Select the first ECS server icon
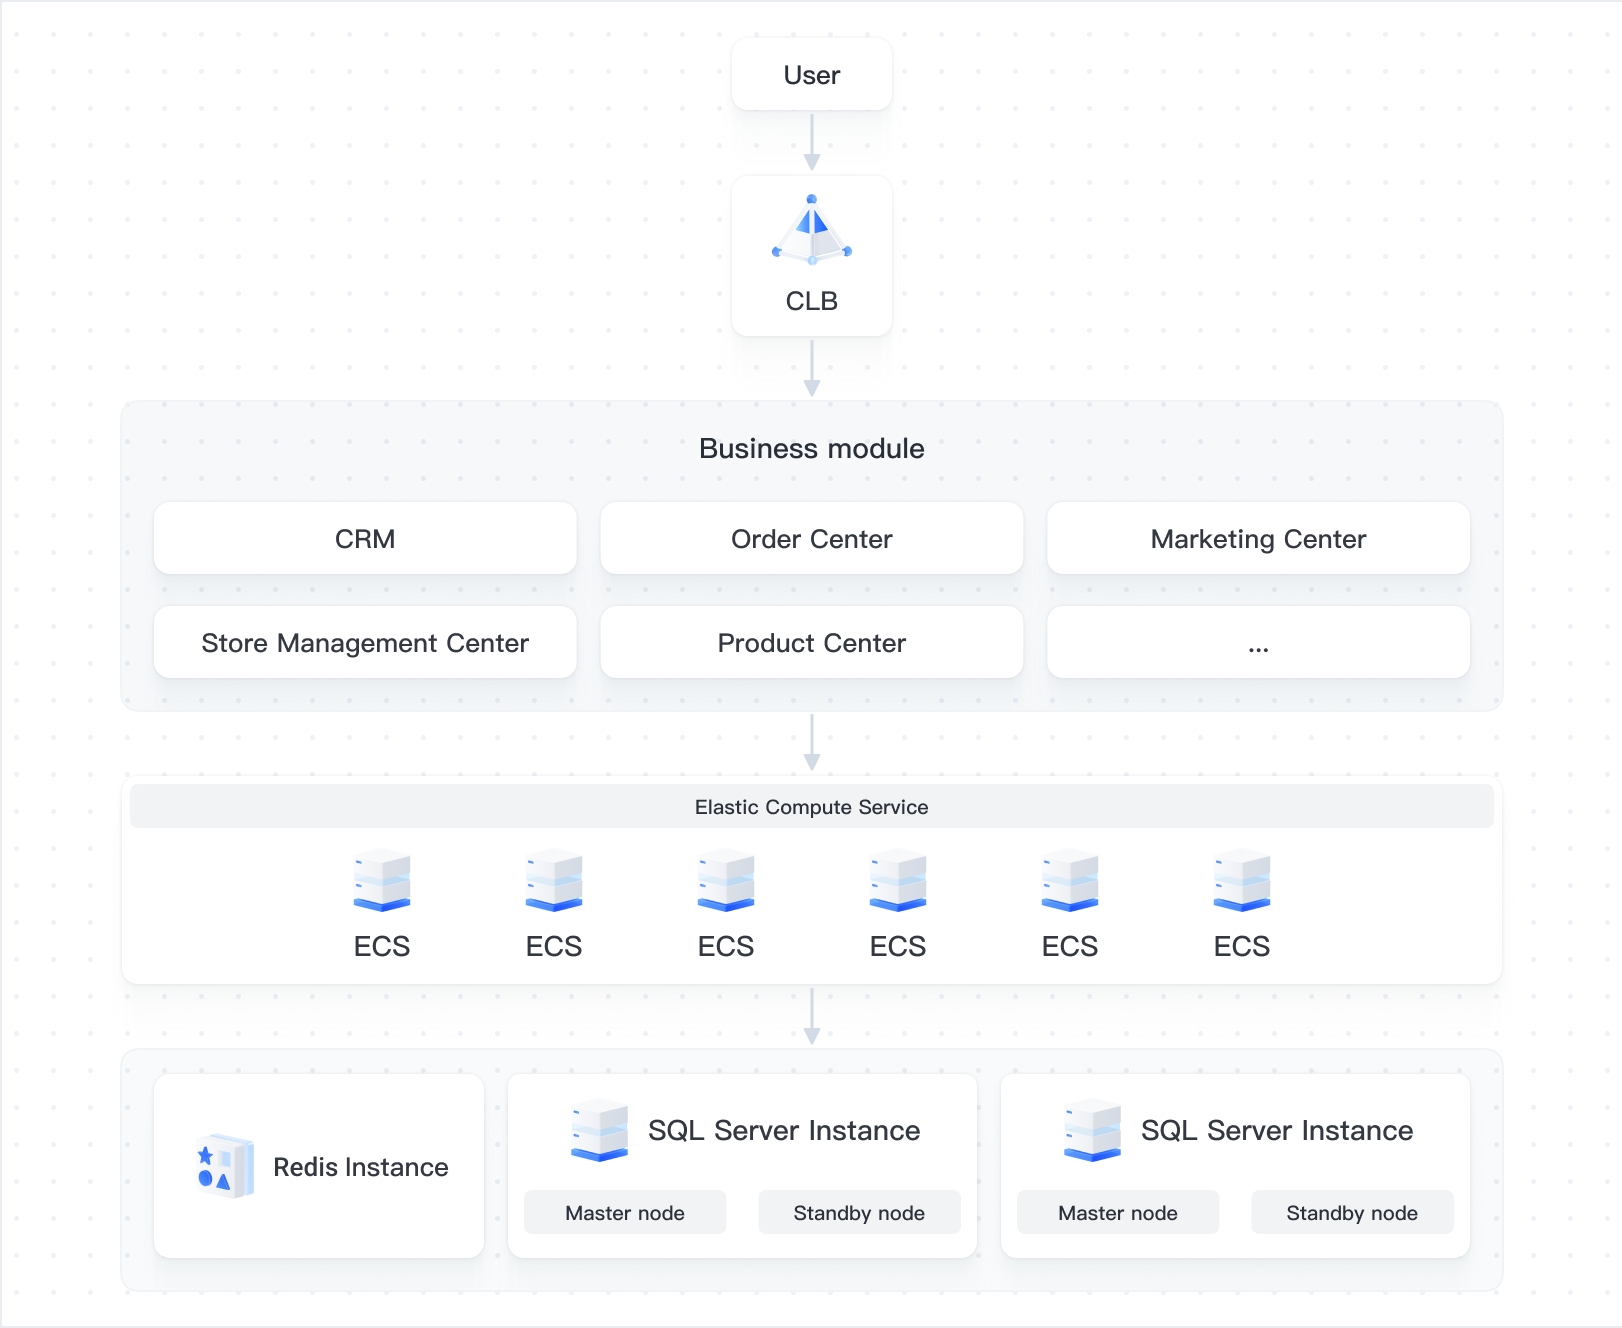The image size is (1622, 1328). [382, 881]
